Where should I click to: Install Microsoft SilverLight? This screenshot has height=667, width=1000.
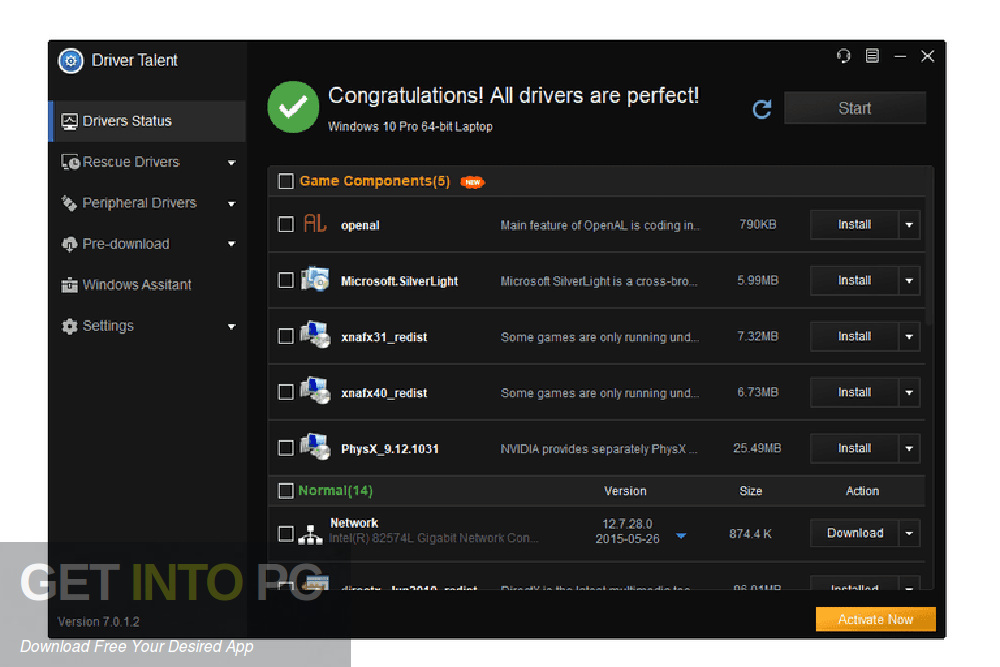[855, 281]
